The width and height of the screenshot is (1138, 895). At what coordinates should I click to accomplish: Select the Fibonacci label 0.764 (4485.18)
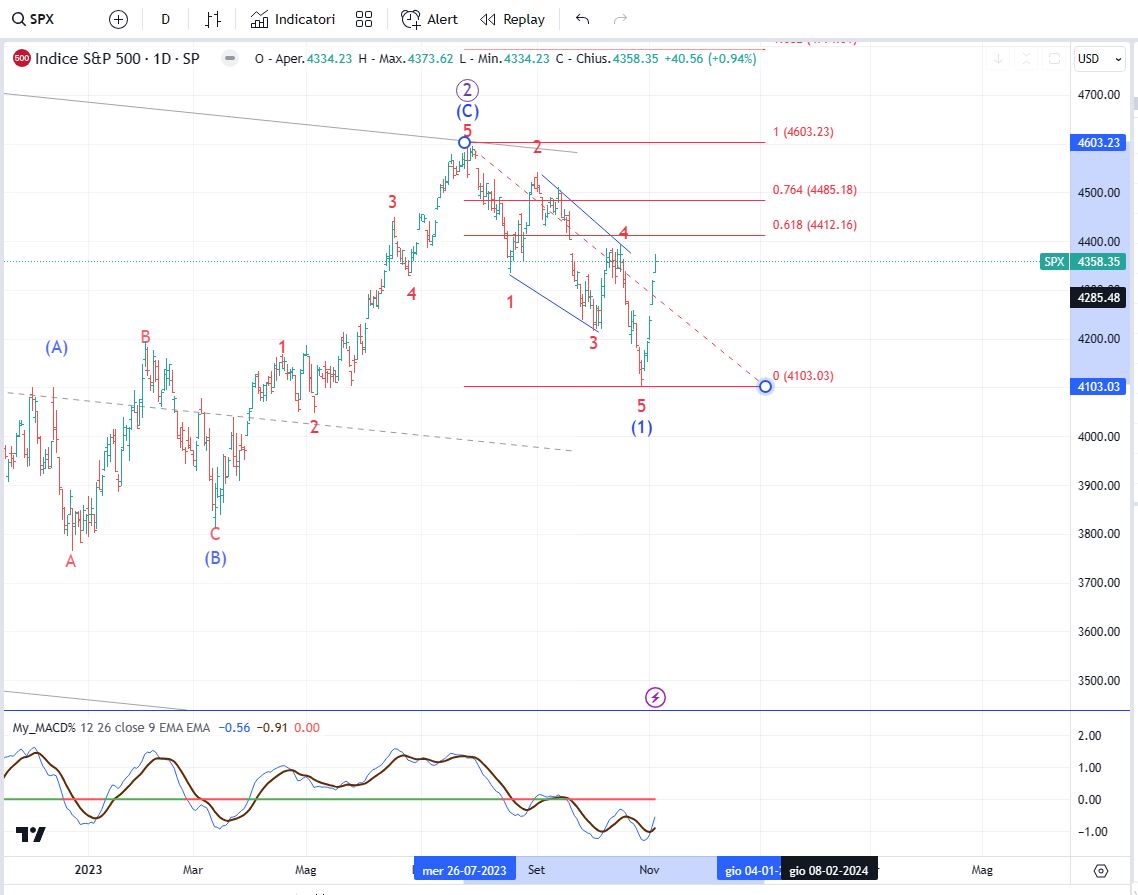814,190
